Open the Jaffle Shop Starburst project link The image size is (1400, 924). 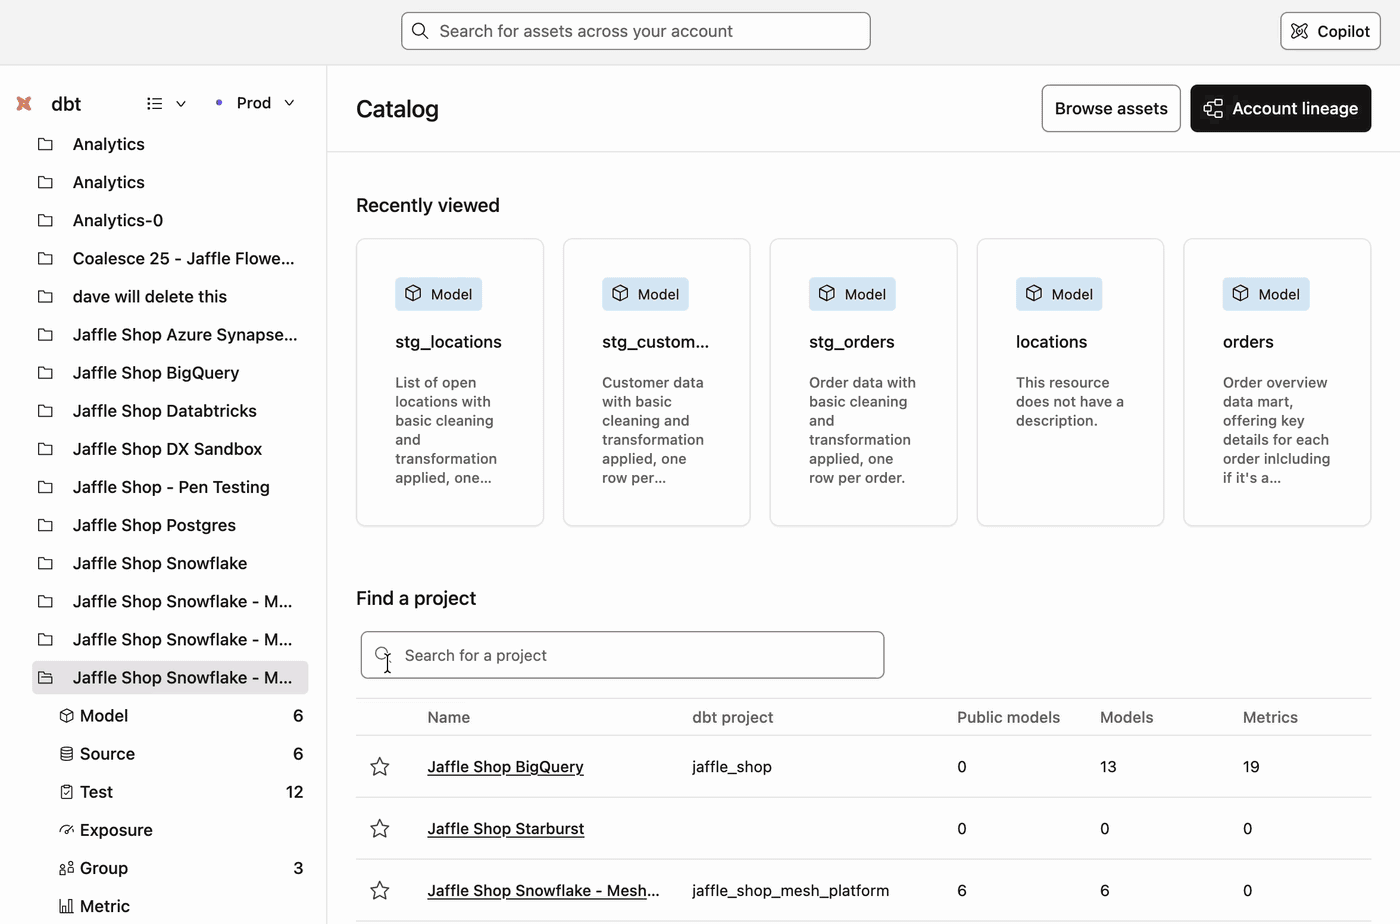(x=506, y=829)
